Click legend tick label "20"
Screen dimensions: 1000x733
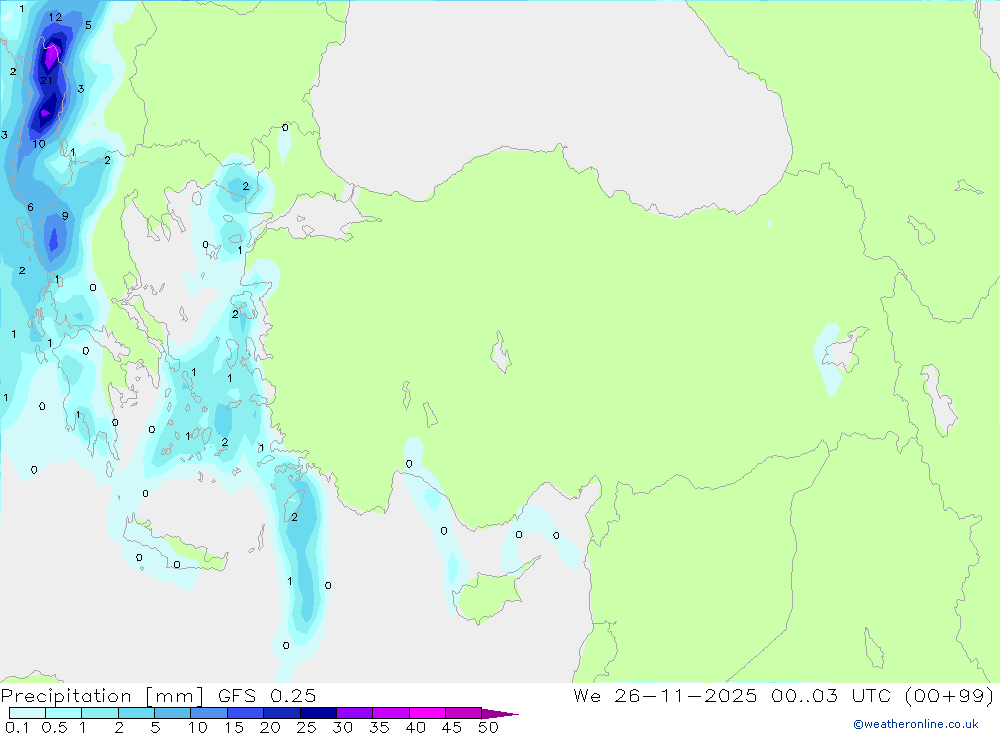point(270,727)
